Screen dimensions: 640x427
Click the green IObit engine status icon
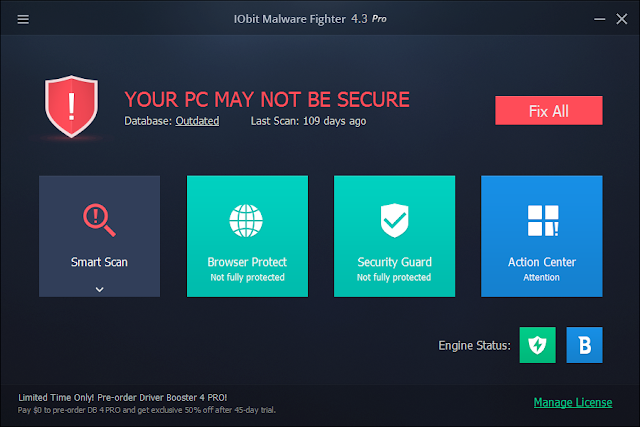click(x=537, y=345)
